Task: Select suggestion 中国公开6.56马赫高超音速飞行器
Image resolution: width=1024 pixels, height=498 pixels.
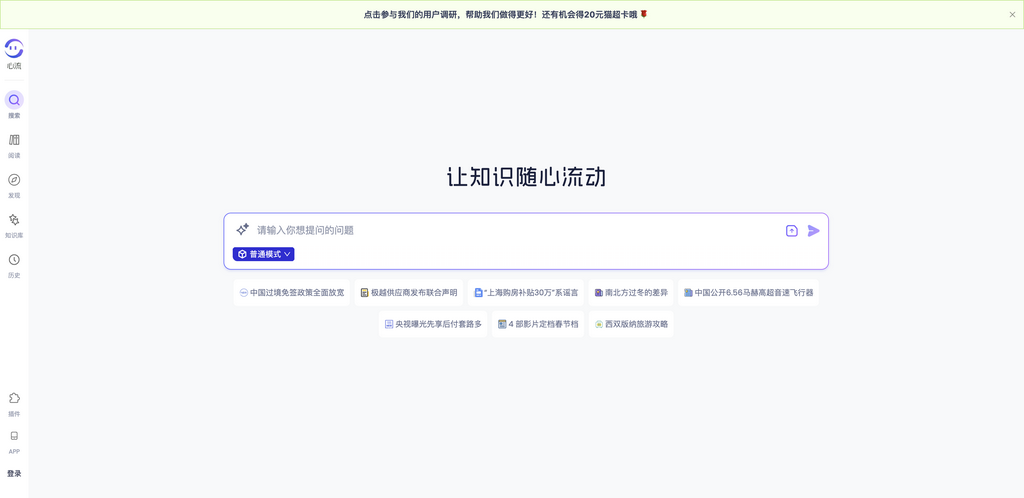Action: [x=748, y=292]
